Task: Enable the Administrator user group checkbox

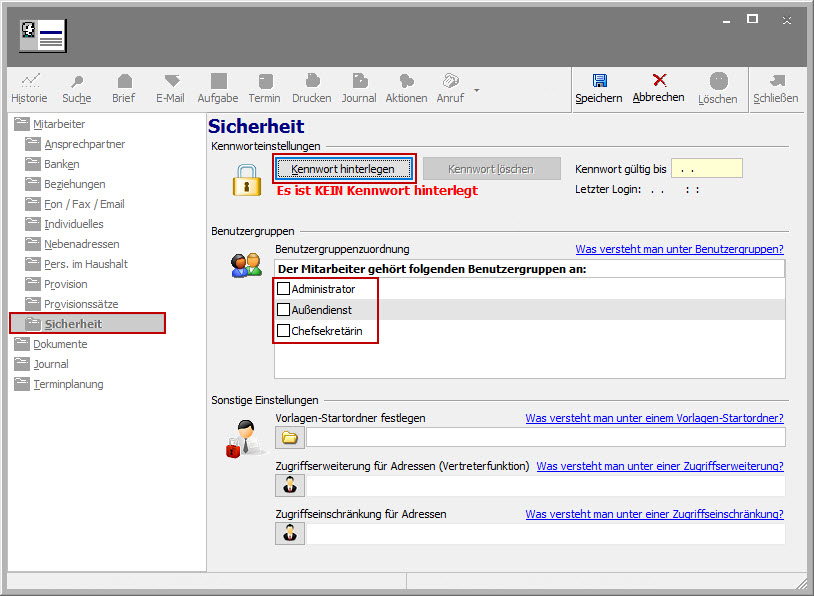Action: (x=284, y=289)
